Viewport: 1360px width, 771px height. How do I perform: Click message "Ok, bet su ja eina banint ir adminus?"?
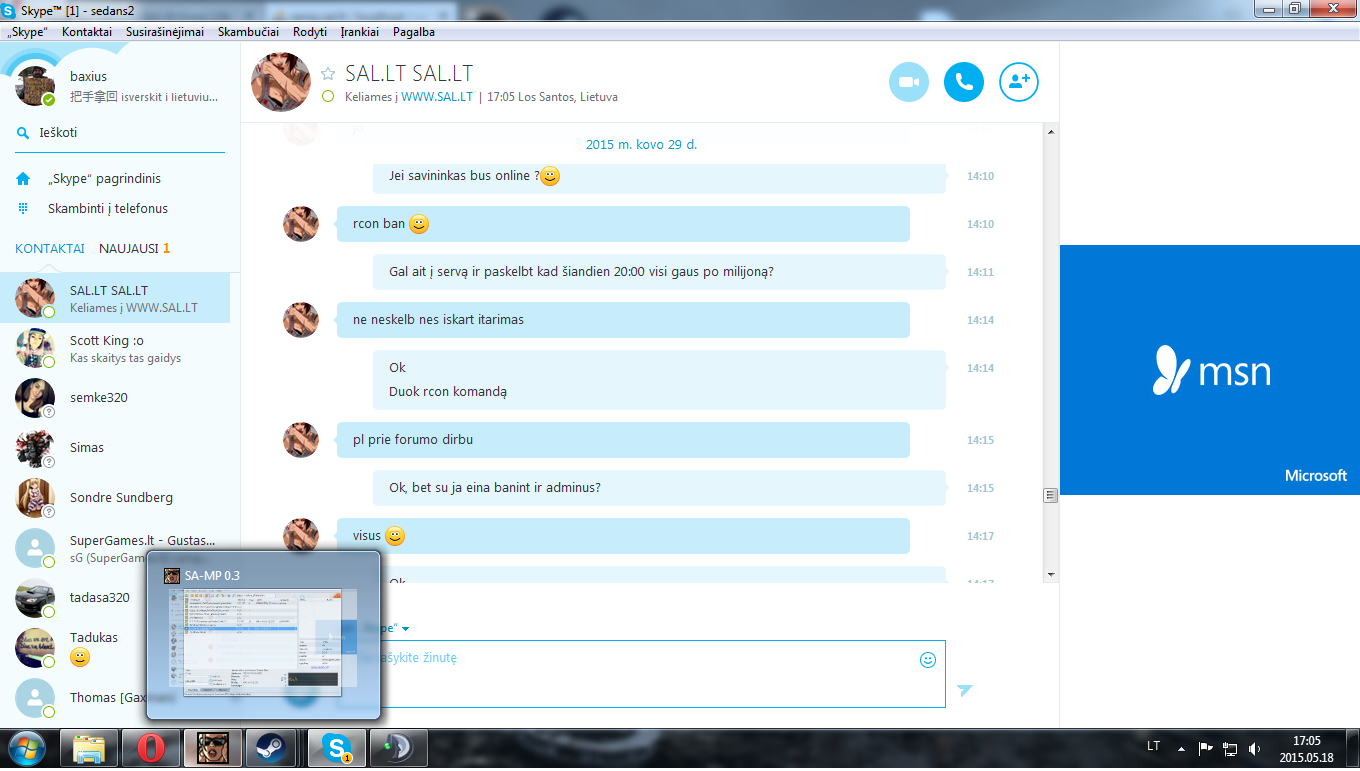coord(659,488)
